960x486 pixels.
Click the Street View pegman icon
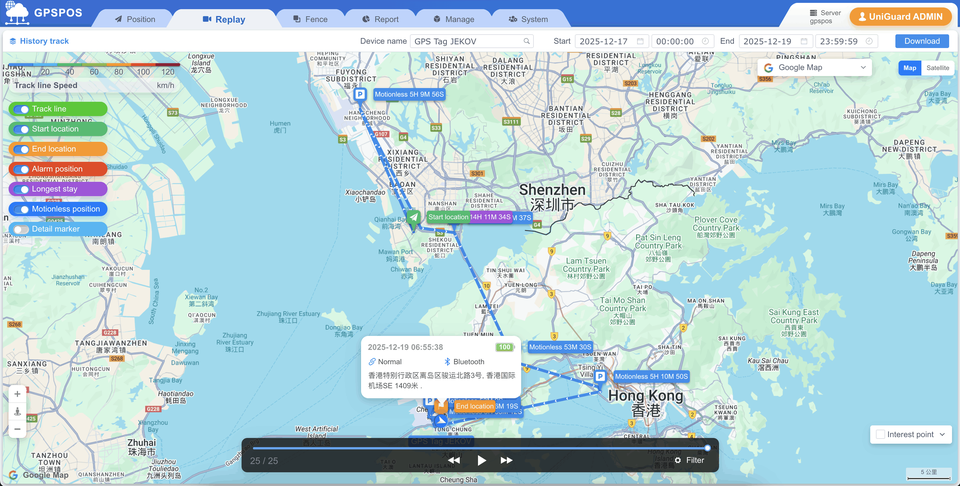[17, 411]
